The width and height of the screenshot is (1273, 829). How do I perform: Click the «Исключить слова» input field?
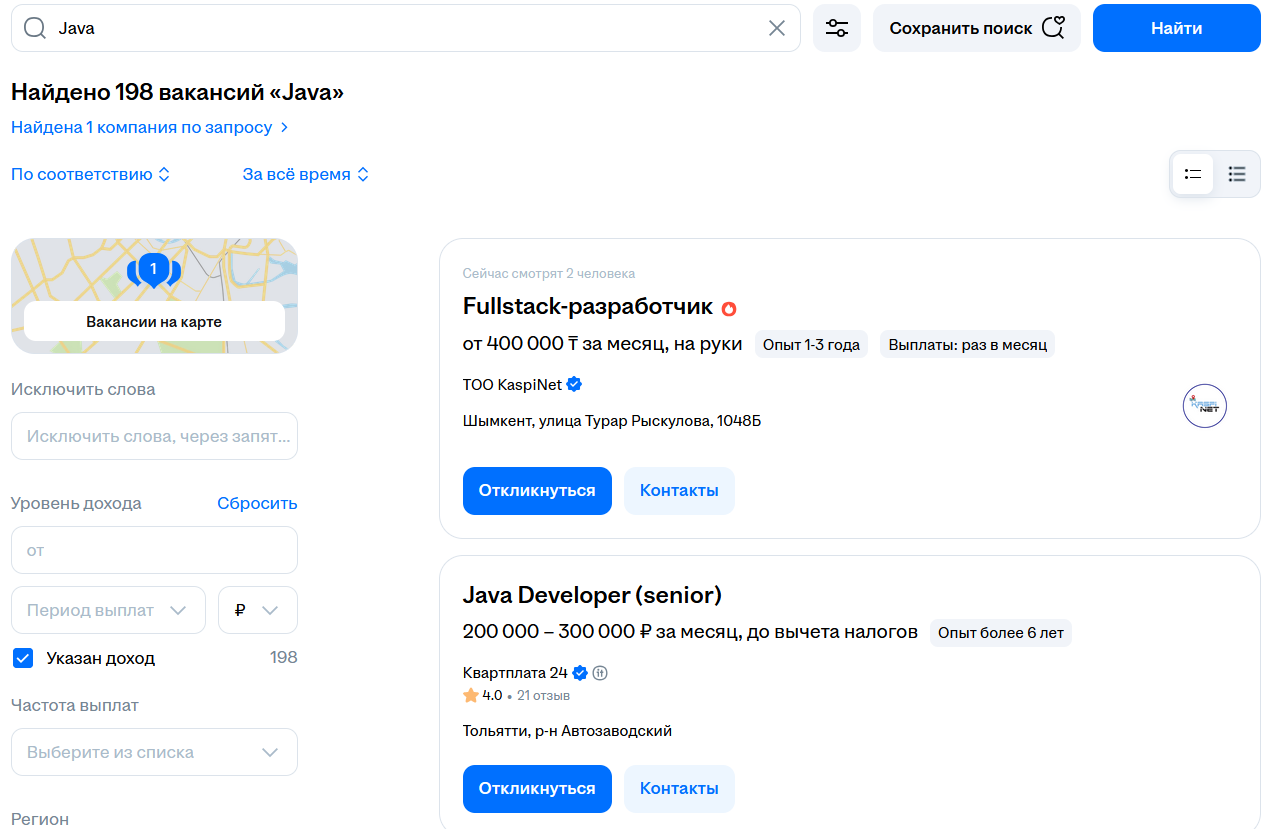click(x=154, y=436)
